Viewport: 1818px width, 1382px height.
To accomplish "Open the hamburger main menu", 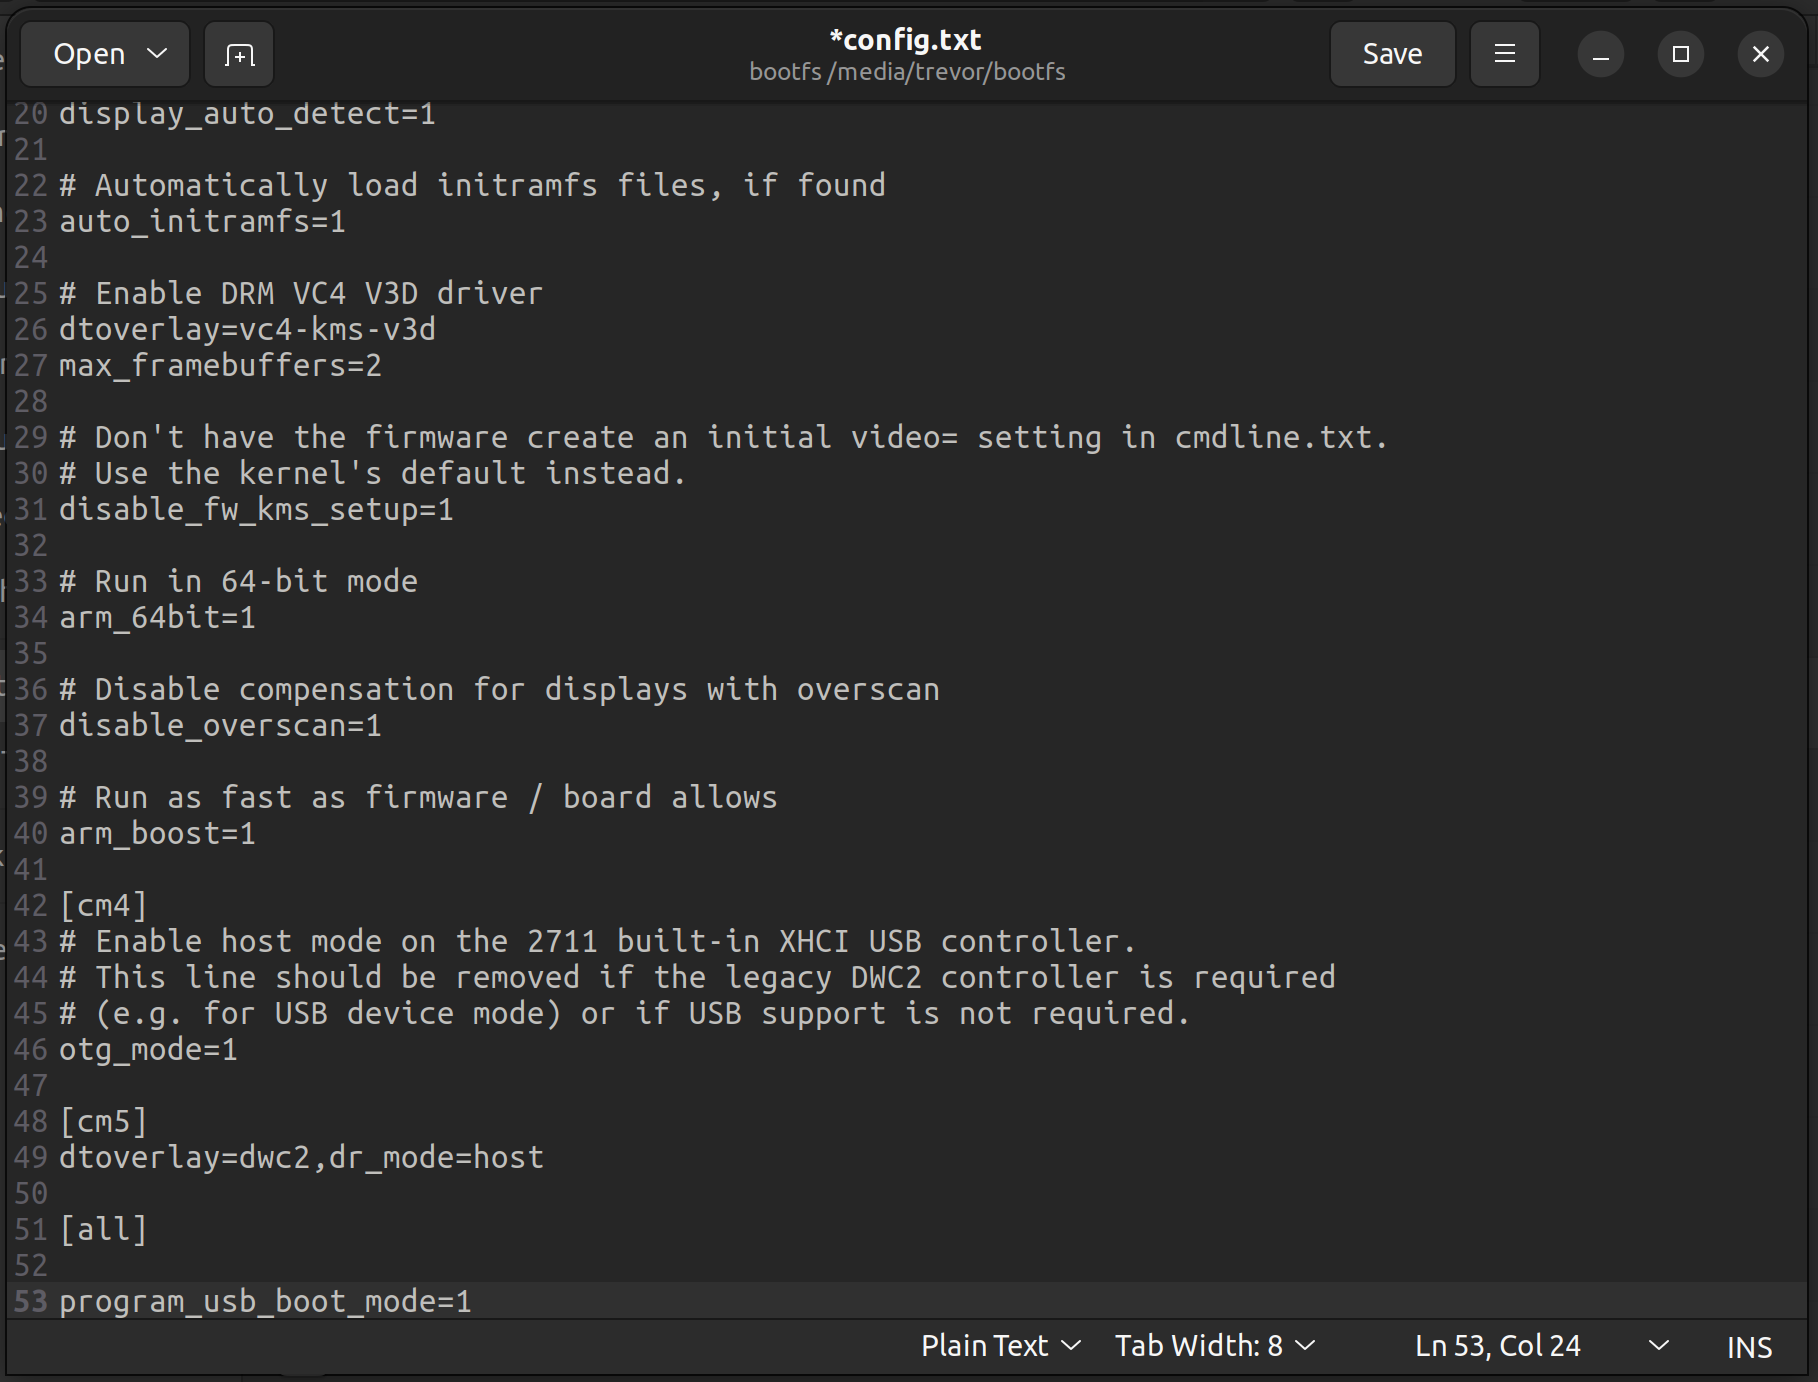I will coord(1504,55).
